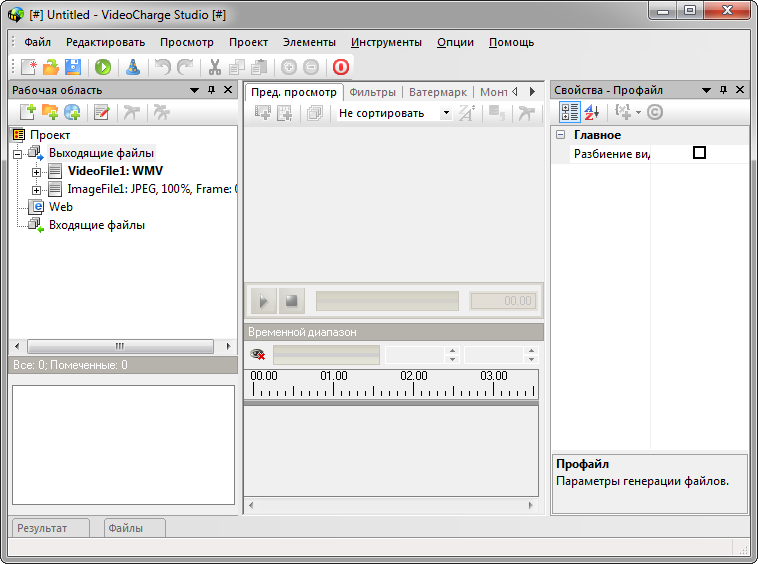Click the red stop circle icon

340,67
